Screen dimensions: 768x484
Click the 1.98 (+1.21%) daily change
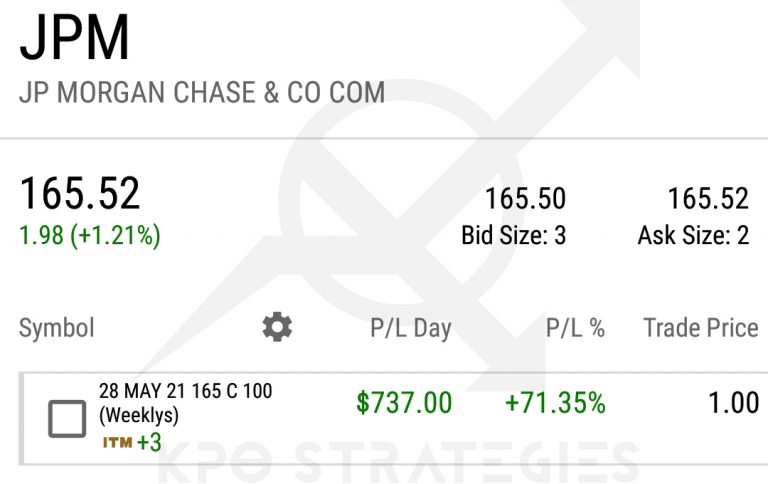point(90,236)
